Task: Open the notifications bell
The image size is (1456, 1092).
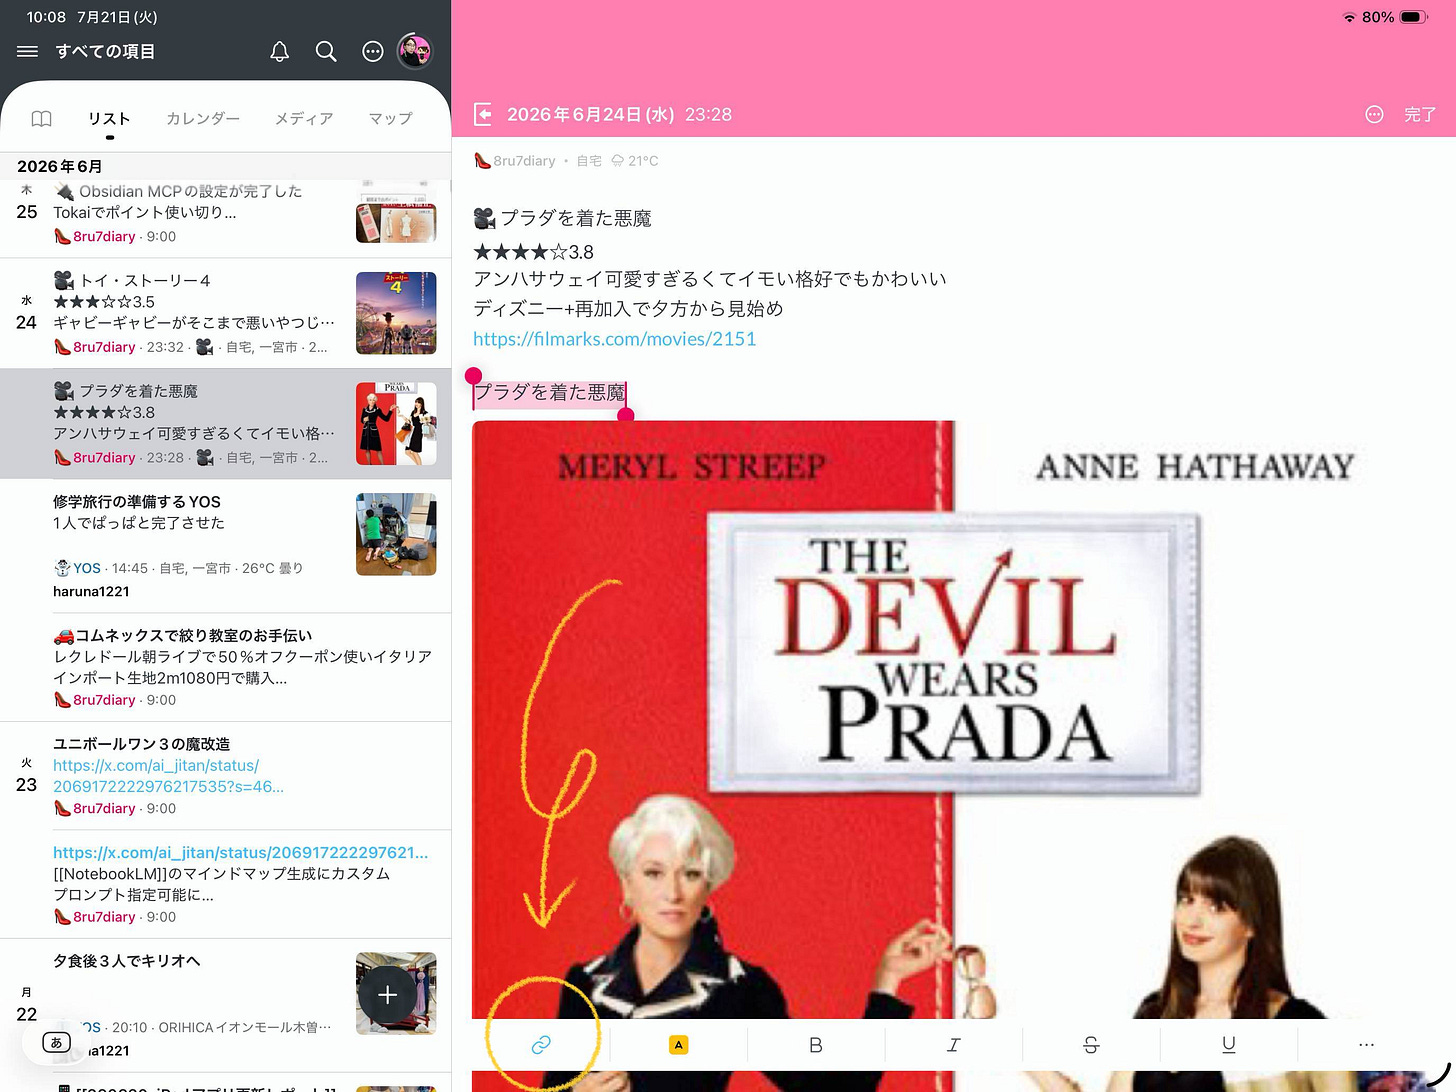Action: click(x=280, y=51)
